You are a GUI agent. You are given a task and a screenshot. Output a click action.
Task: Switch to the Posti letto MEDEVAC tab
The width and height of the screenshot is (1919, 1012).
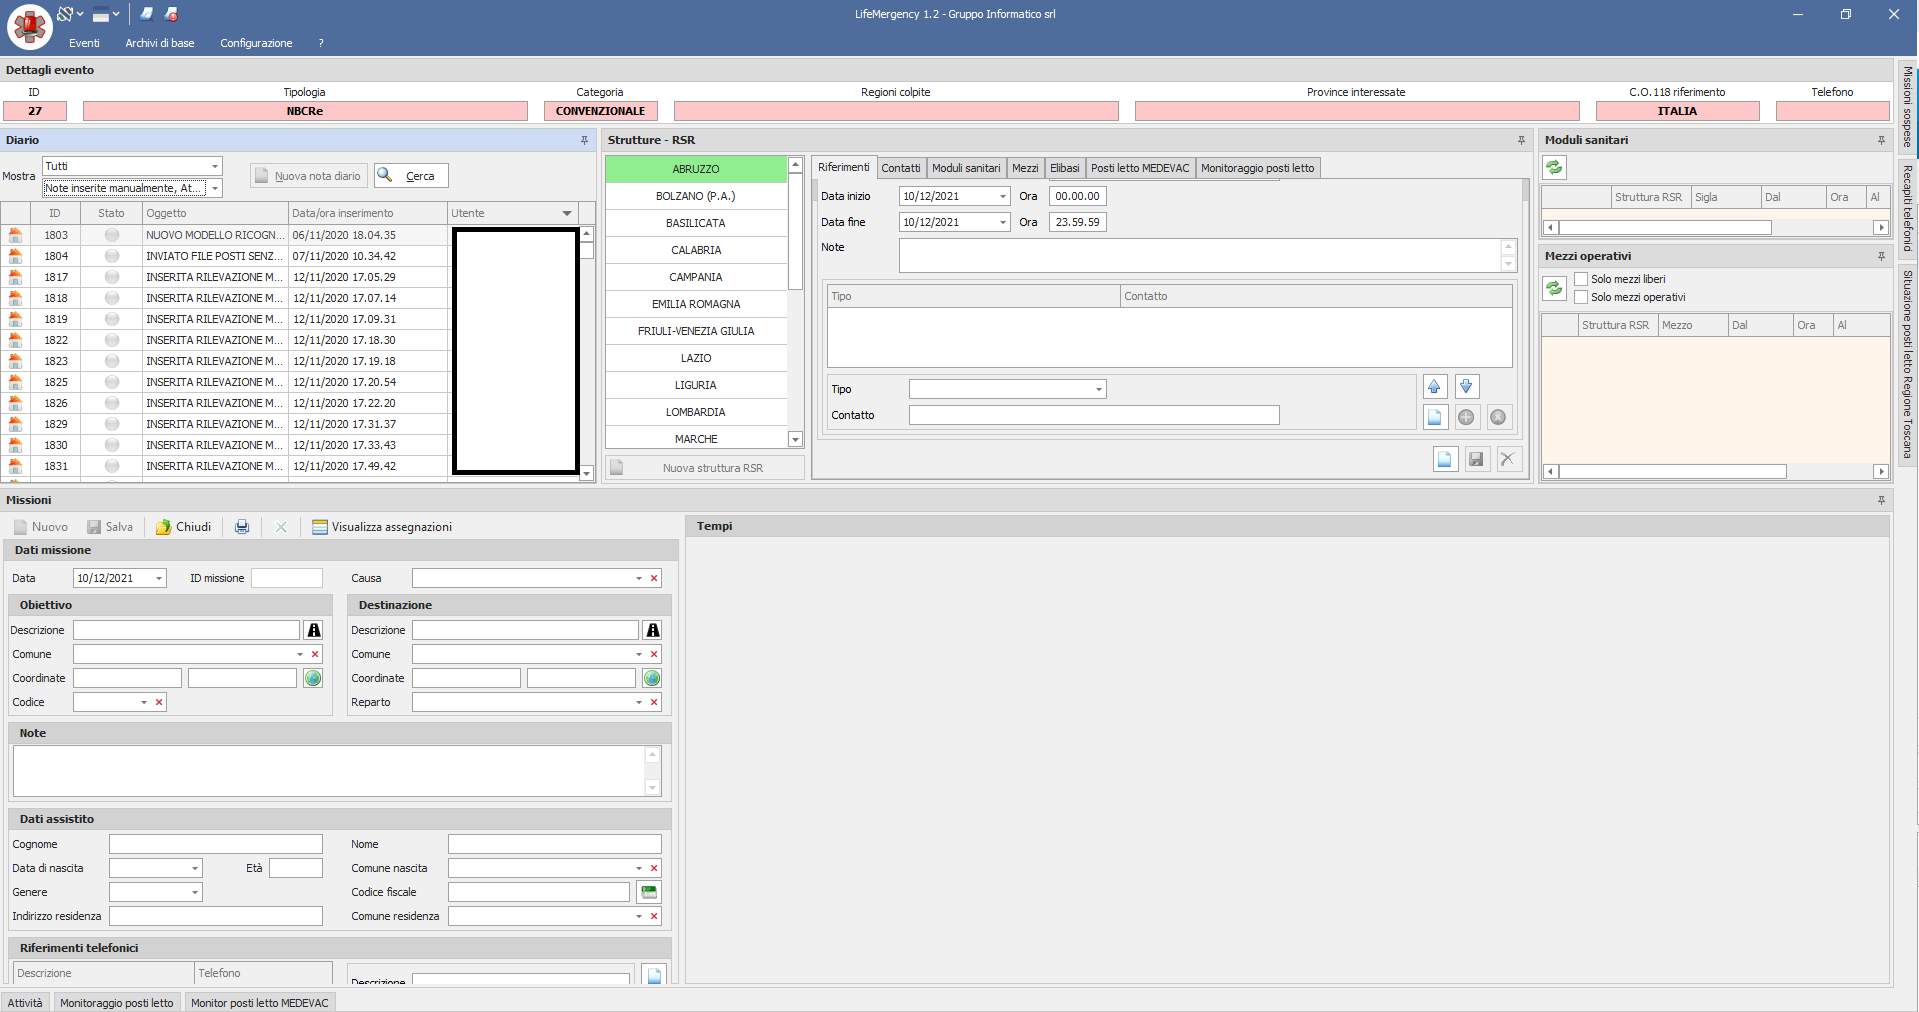(1140, 168)
